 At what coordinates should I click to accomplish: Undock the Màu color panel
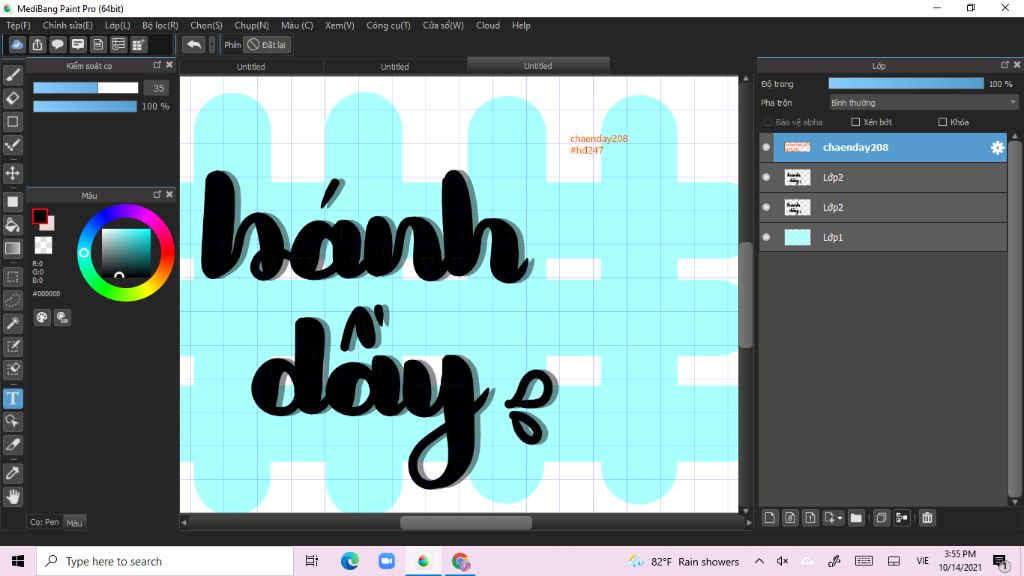click(157, 195)
